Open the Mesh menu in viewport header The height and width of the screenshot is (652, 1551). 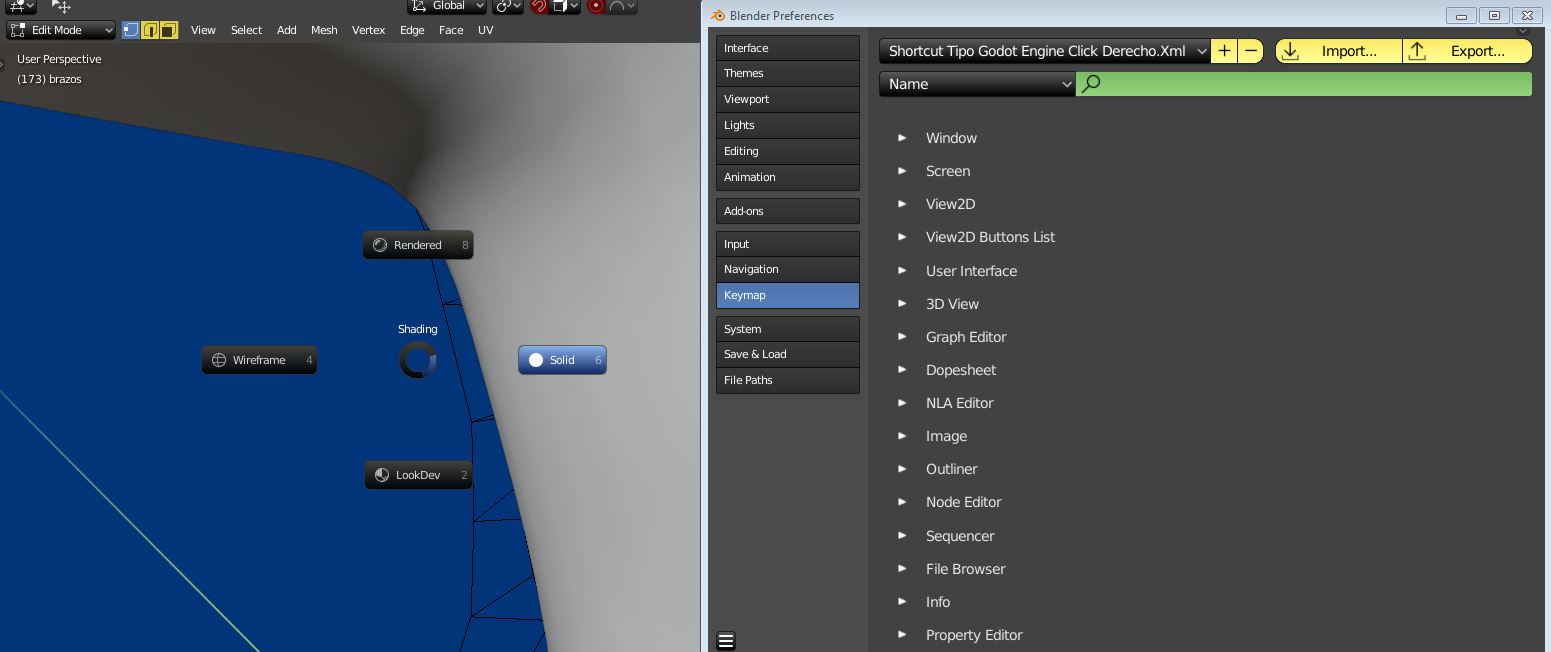tap(324, 30)
